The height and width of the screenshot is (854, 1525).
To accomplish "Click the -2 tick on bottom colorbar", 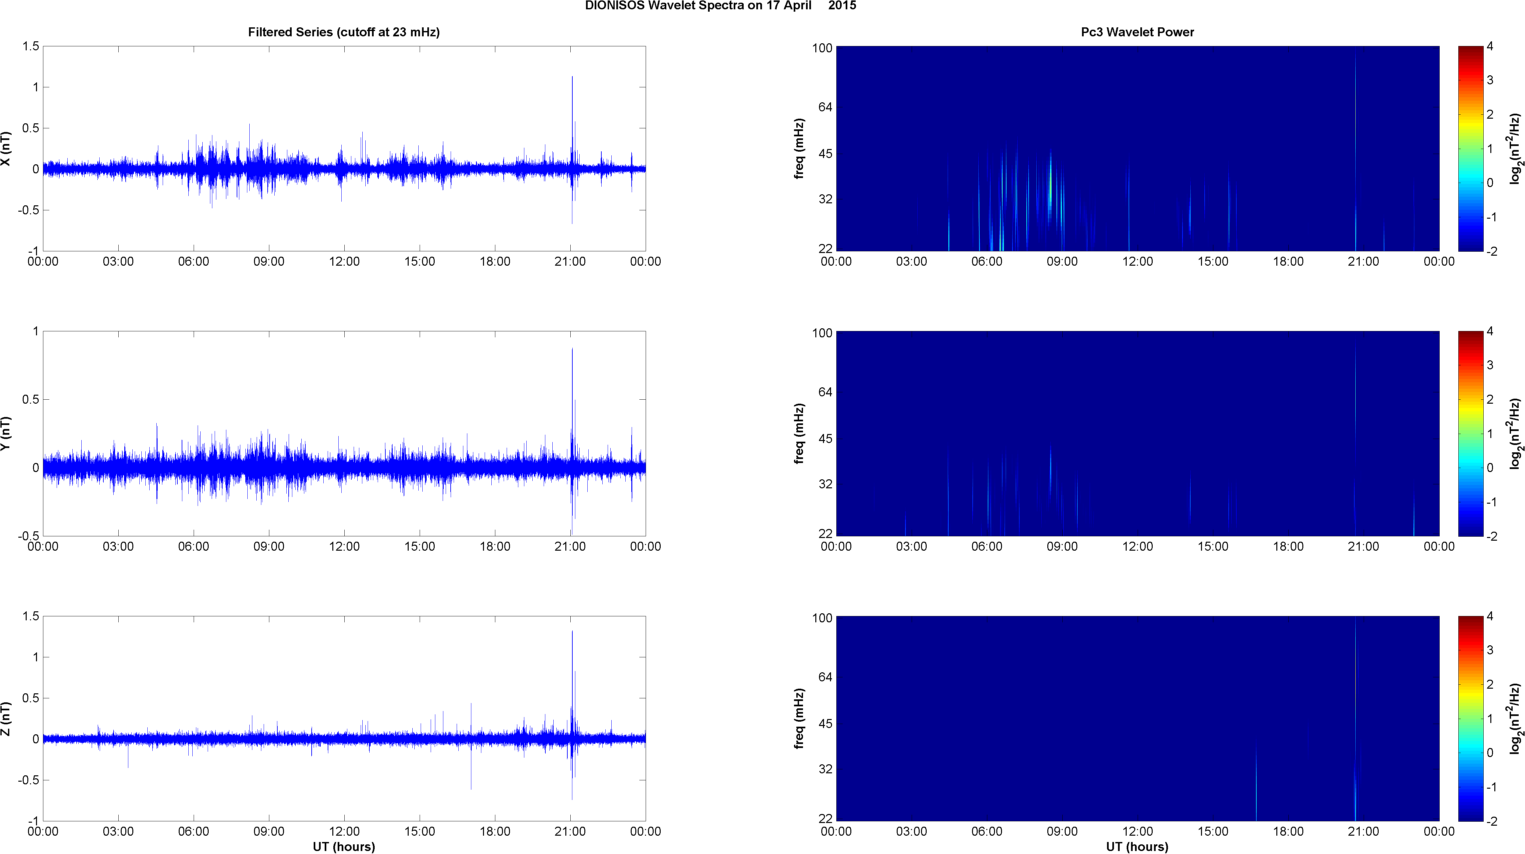I will [1491, 822].
